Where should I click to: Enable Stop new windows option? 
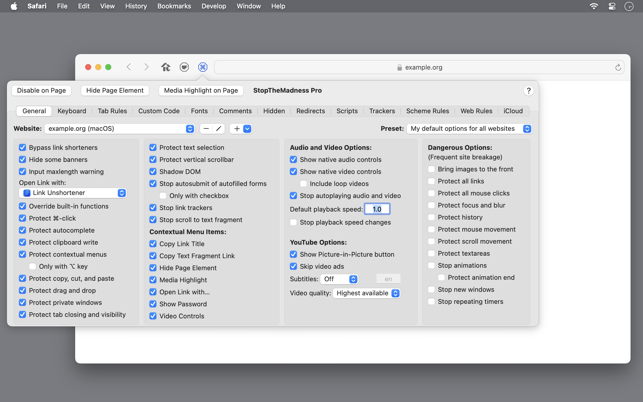(x=431, y=290)
